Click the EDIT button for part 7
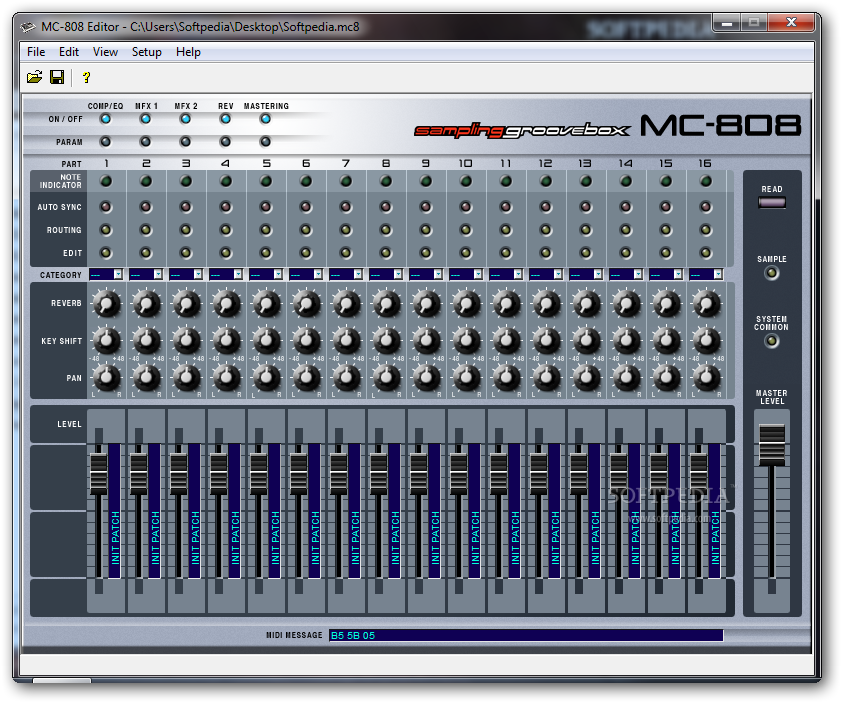 point(346,252)
